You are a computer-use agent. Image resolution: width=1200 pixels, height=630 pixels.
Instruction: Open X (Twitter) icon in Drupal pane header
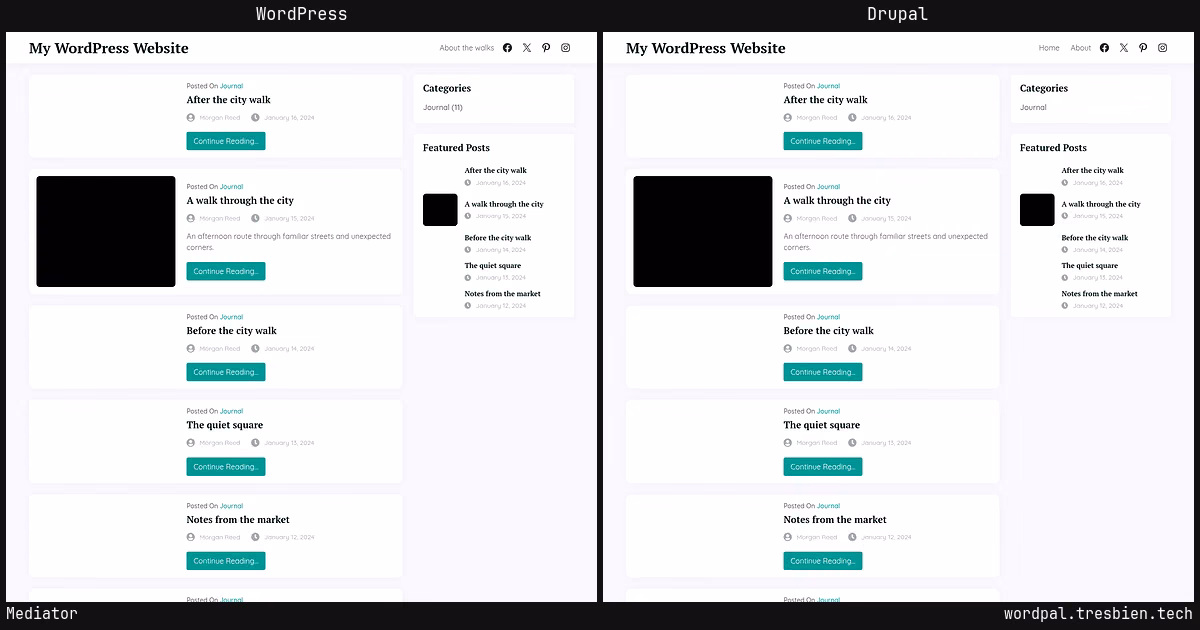[x=1124, y=48]
